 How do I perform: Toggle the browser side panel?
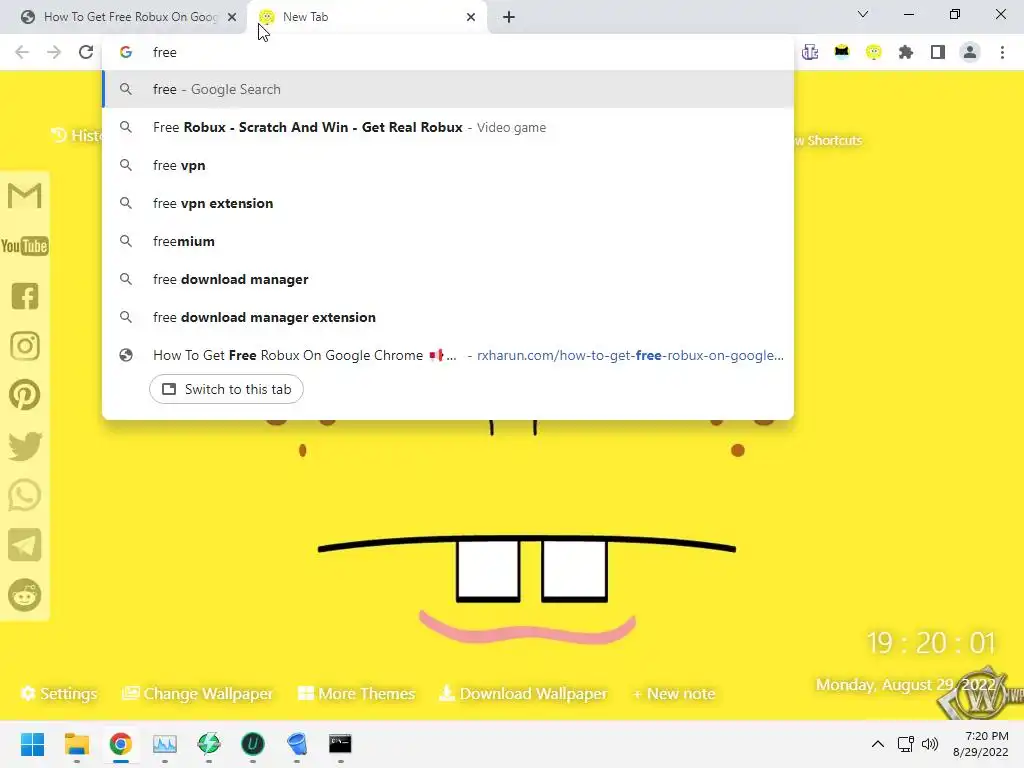(938, 52)
